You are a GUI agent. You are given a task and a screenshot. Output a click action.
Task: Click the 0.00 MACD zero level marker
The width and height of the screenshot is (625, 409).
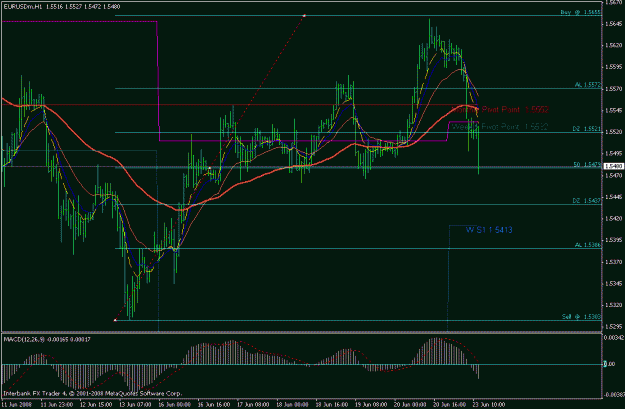pos(610,364)
